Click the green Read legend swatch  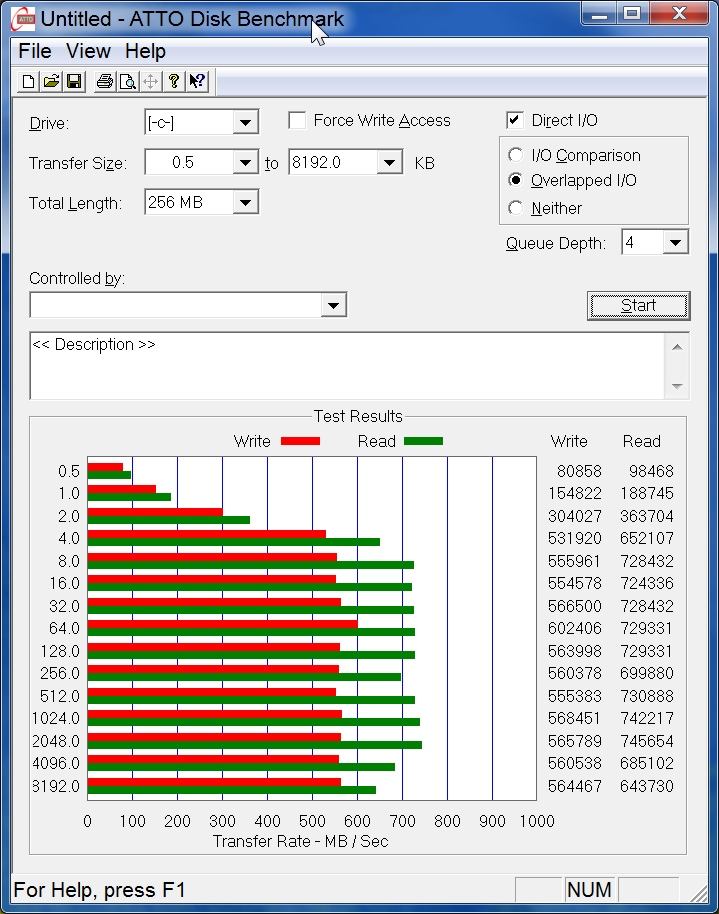pyautogui.click(x=423, y=441)
